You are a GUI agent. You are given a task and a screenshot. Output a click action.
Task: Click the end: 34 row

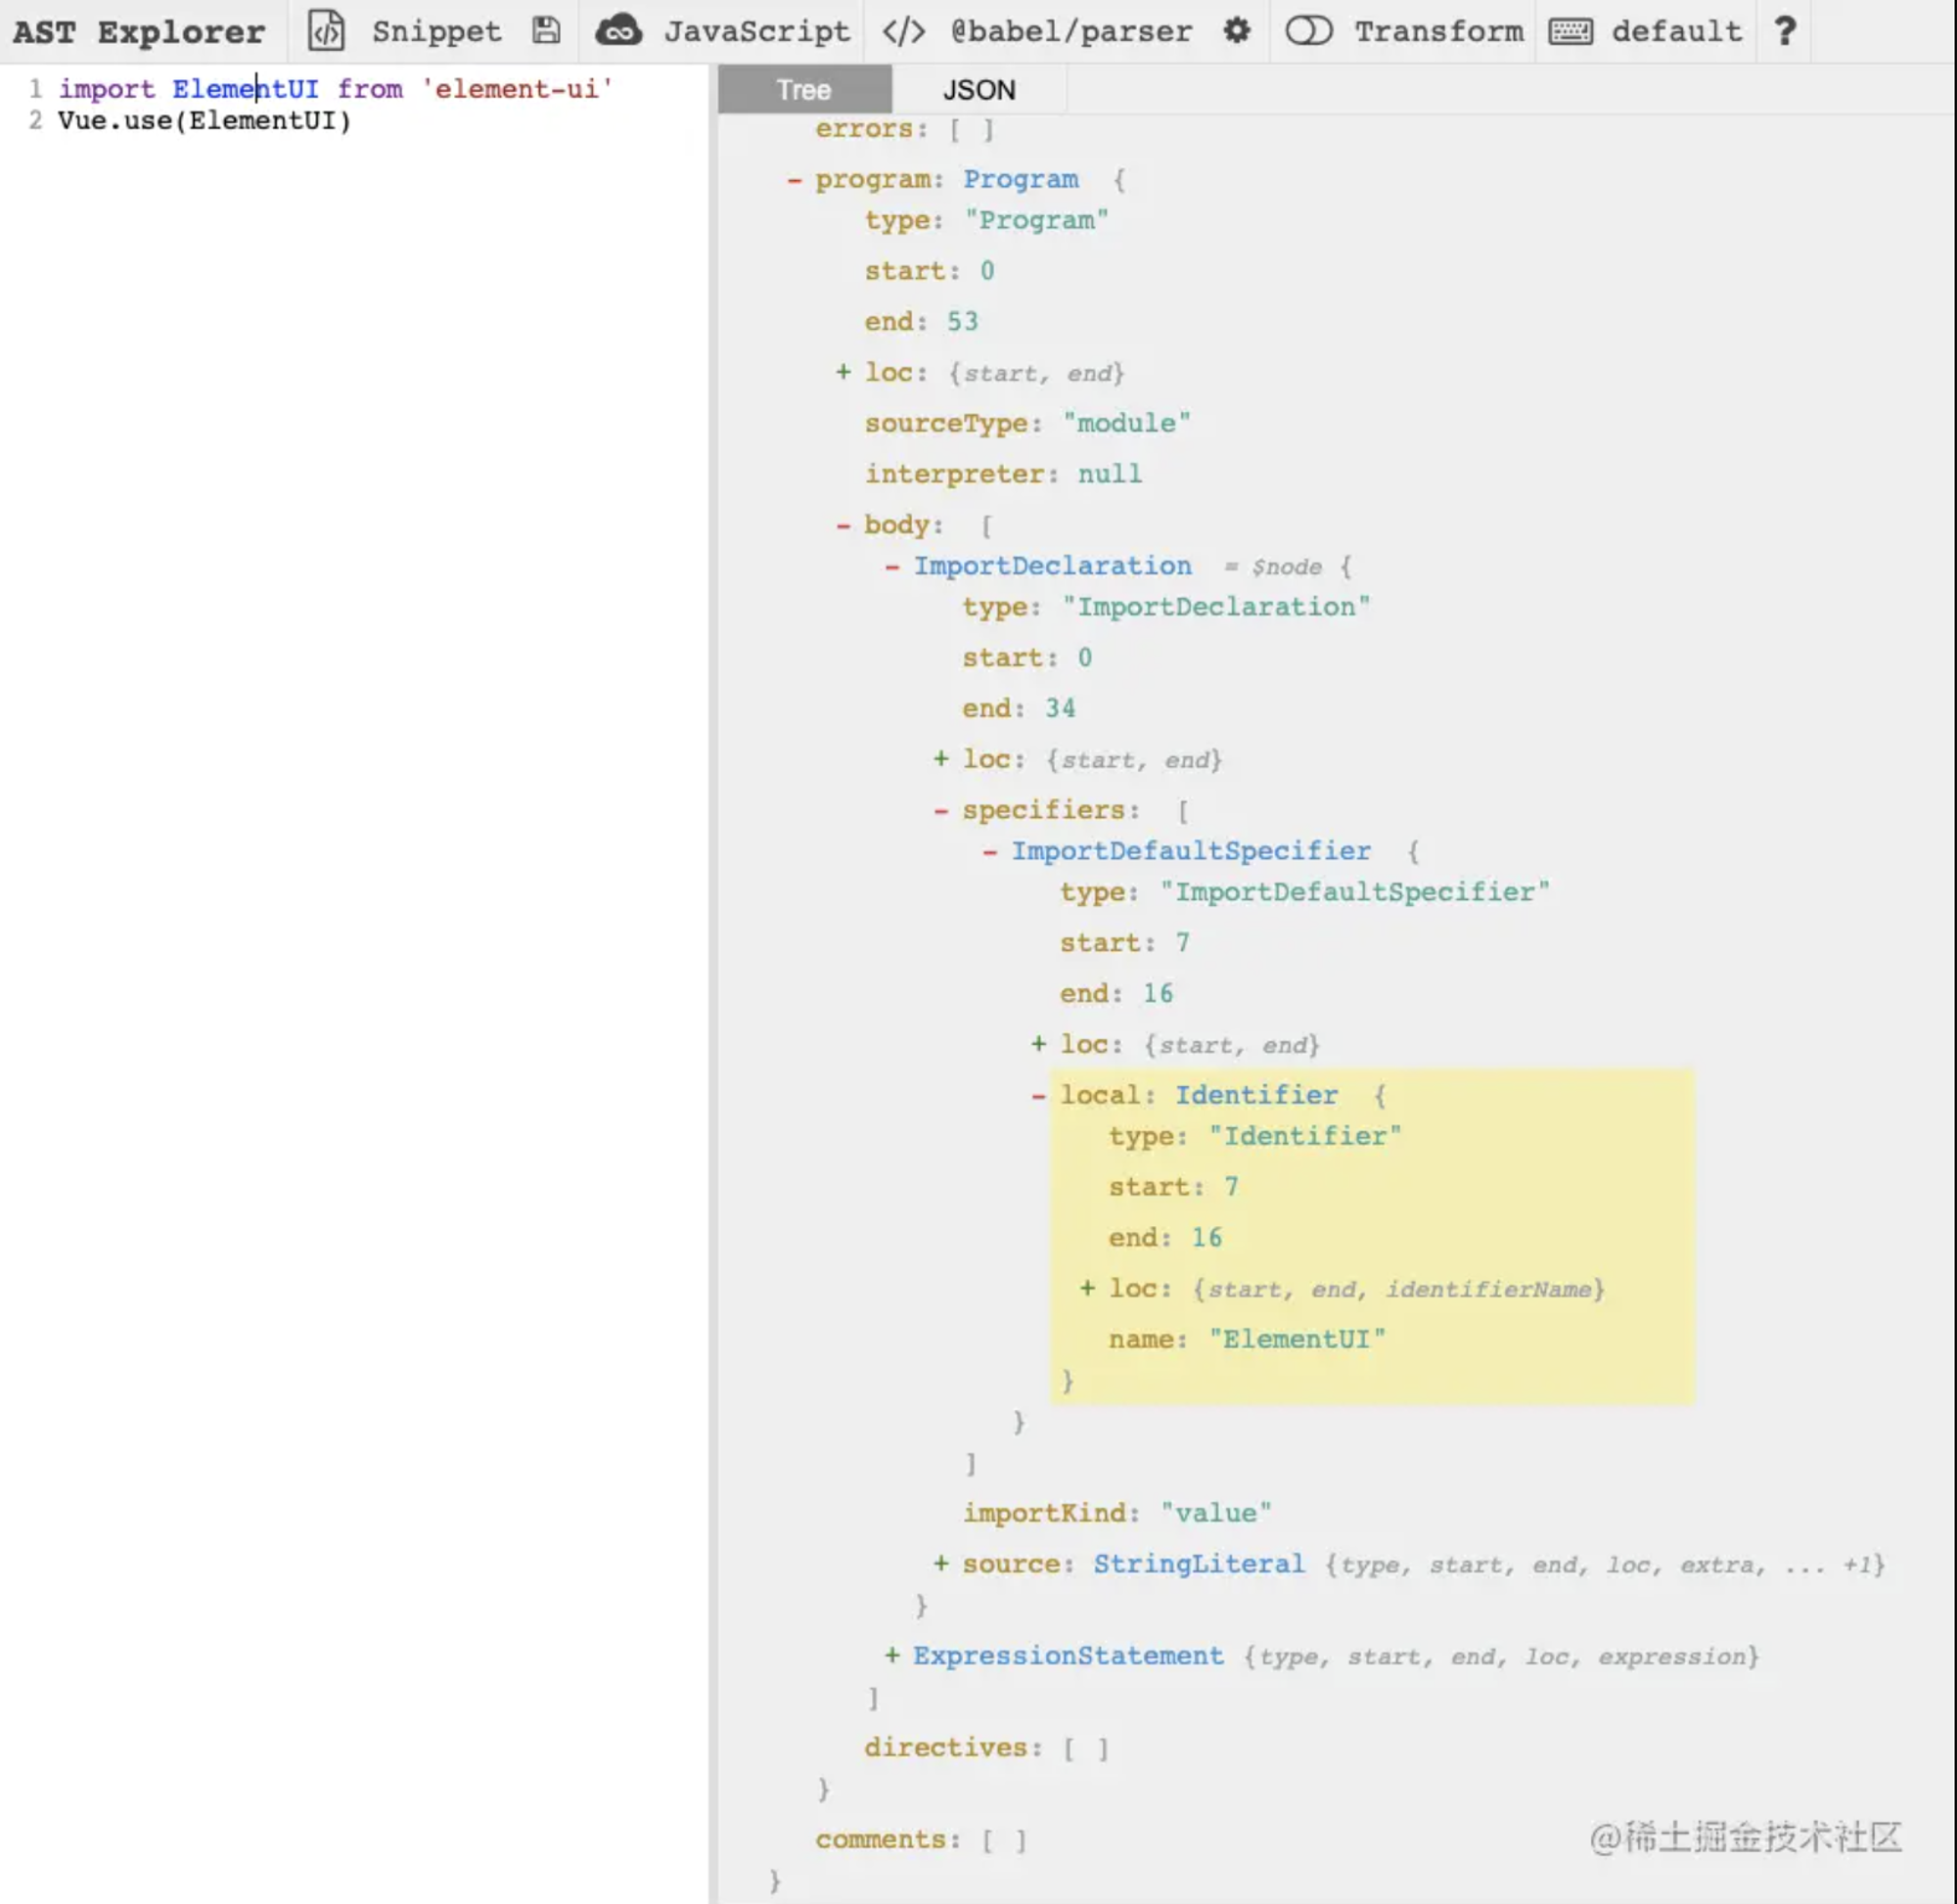pyautogui.click(x=1019, y=709)
